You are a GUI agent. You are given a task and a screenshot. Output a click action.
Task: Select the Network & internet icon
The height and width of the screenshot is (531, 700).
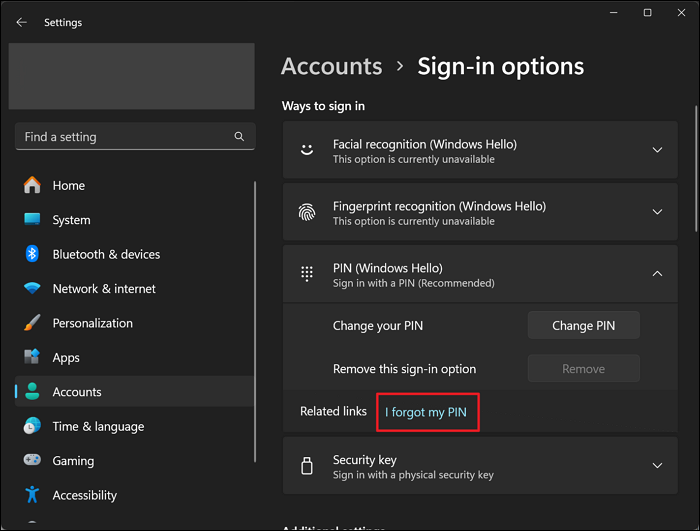[33, 289]
